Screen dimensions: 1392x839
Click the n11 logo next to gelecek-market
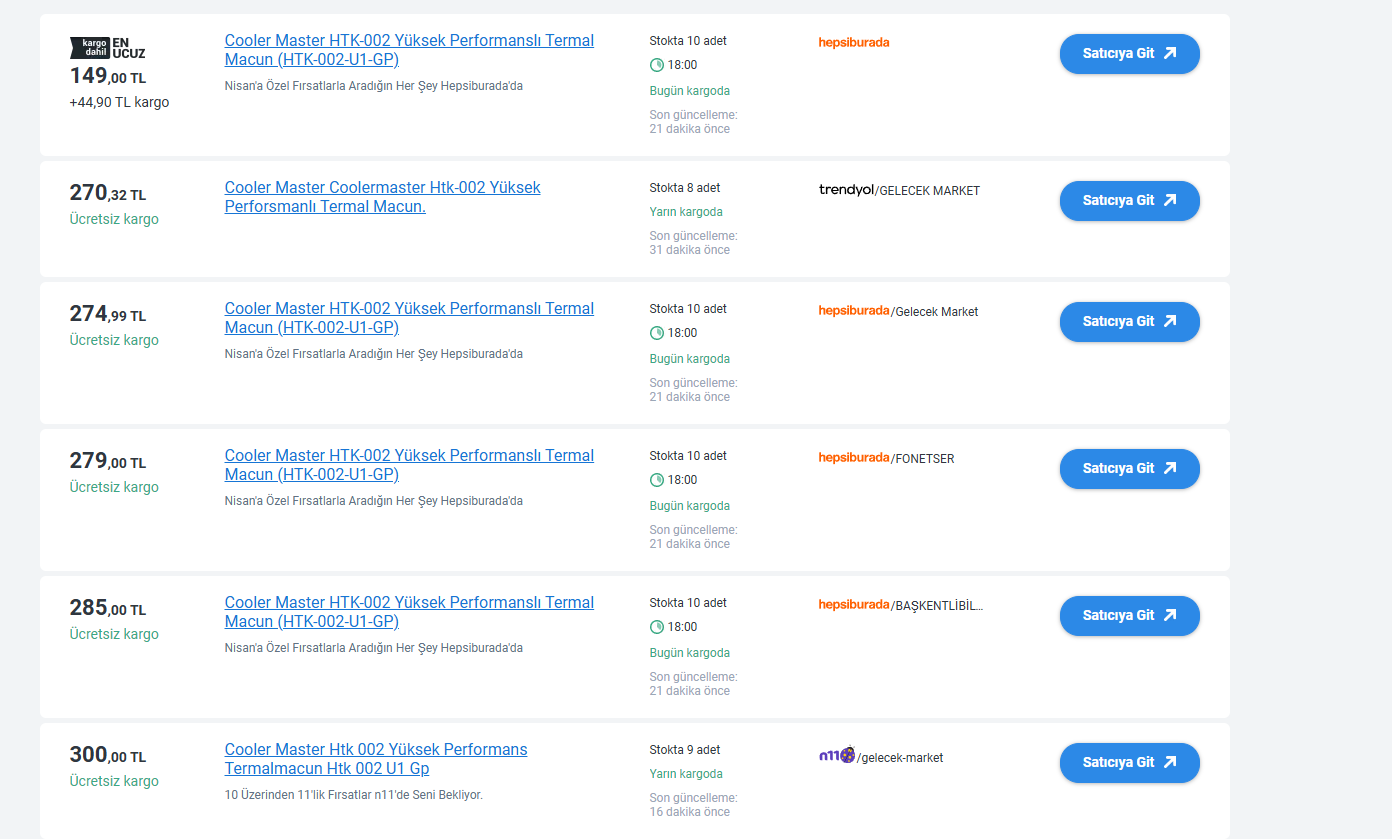point(836,756)
